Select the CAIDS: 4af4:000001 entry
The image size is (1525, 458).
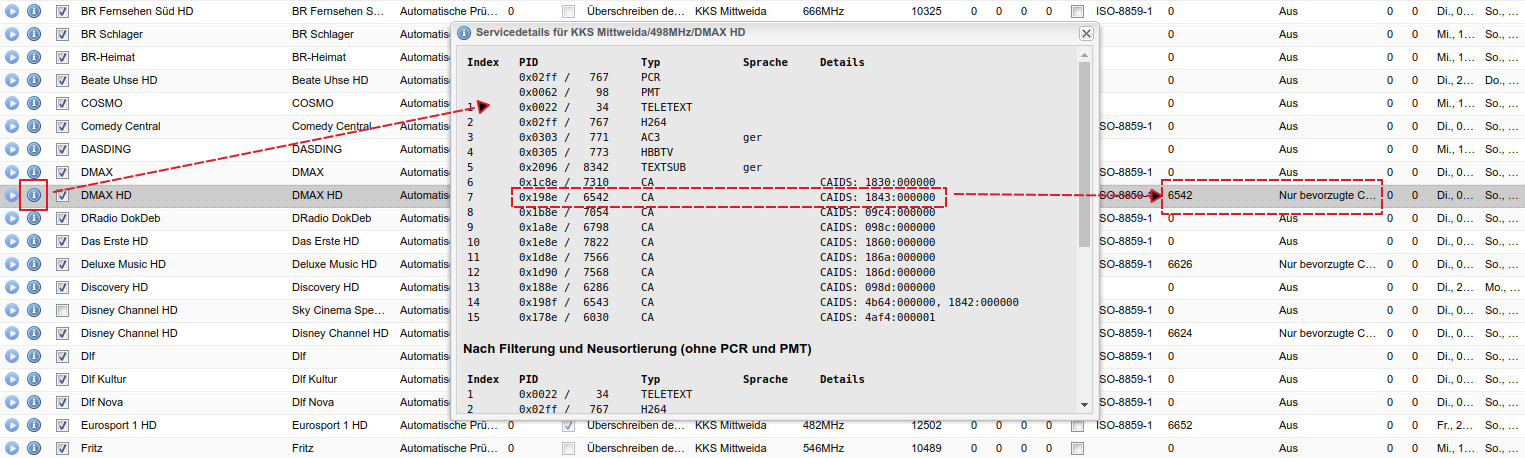pyautogui.click(x=877, y=317)
